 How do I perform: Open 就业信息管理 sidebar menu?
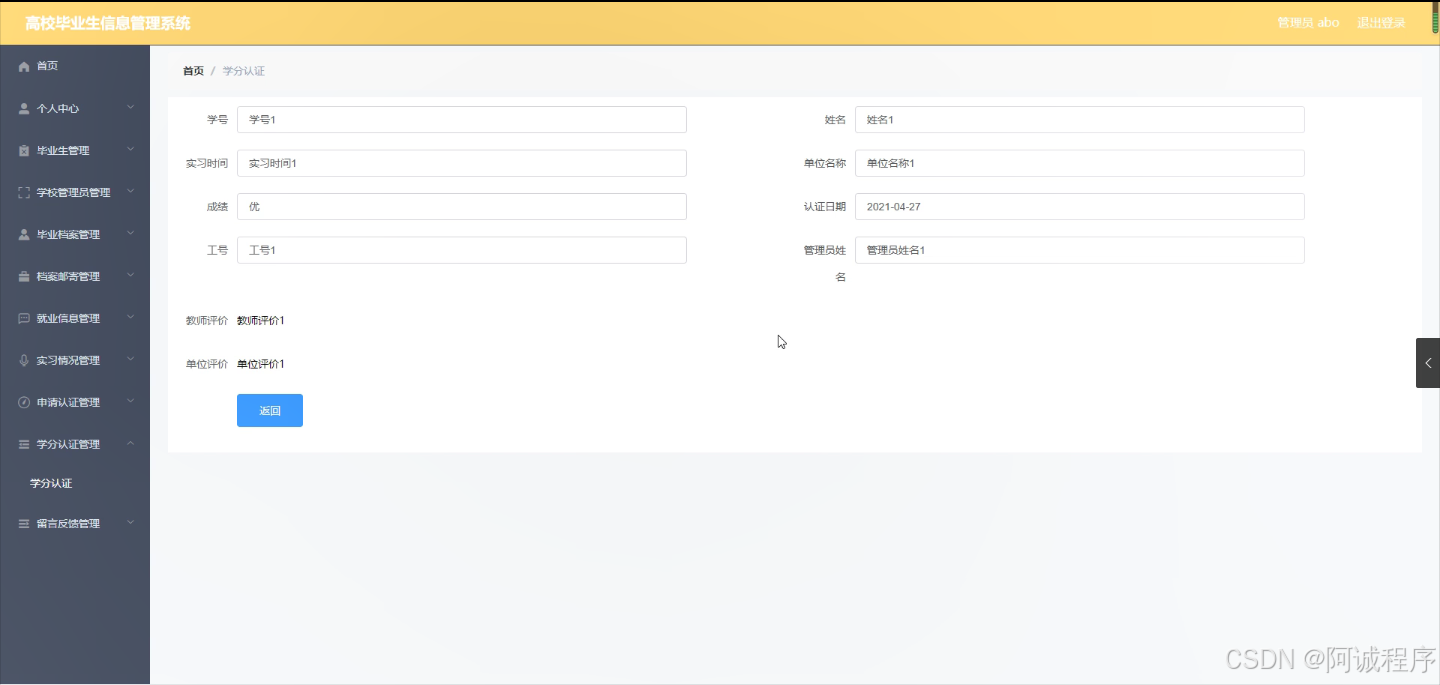75,318
